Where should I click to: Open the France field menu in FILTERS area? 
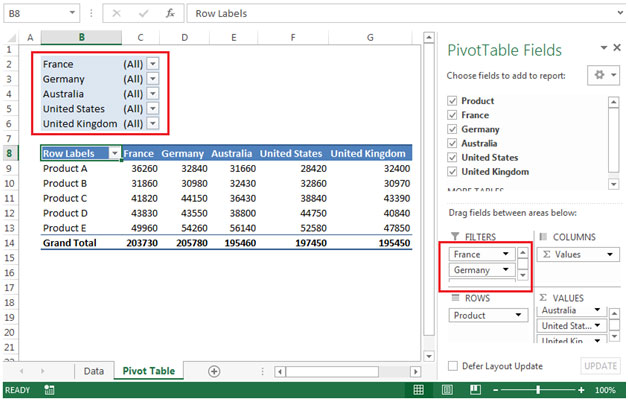(506, 254)
